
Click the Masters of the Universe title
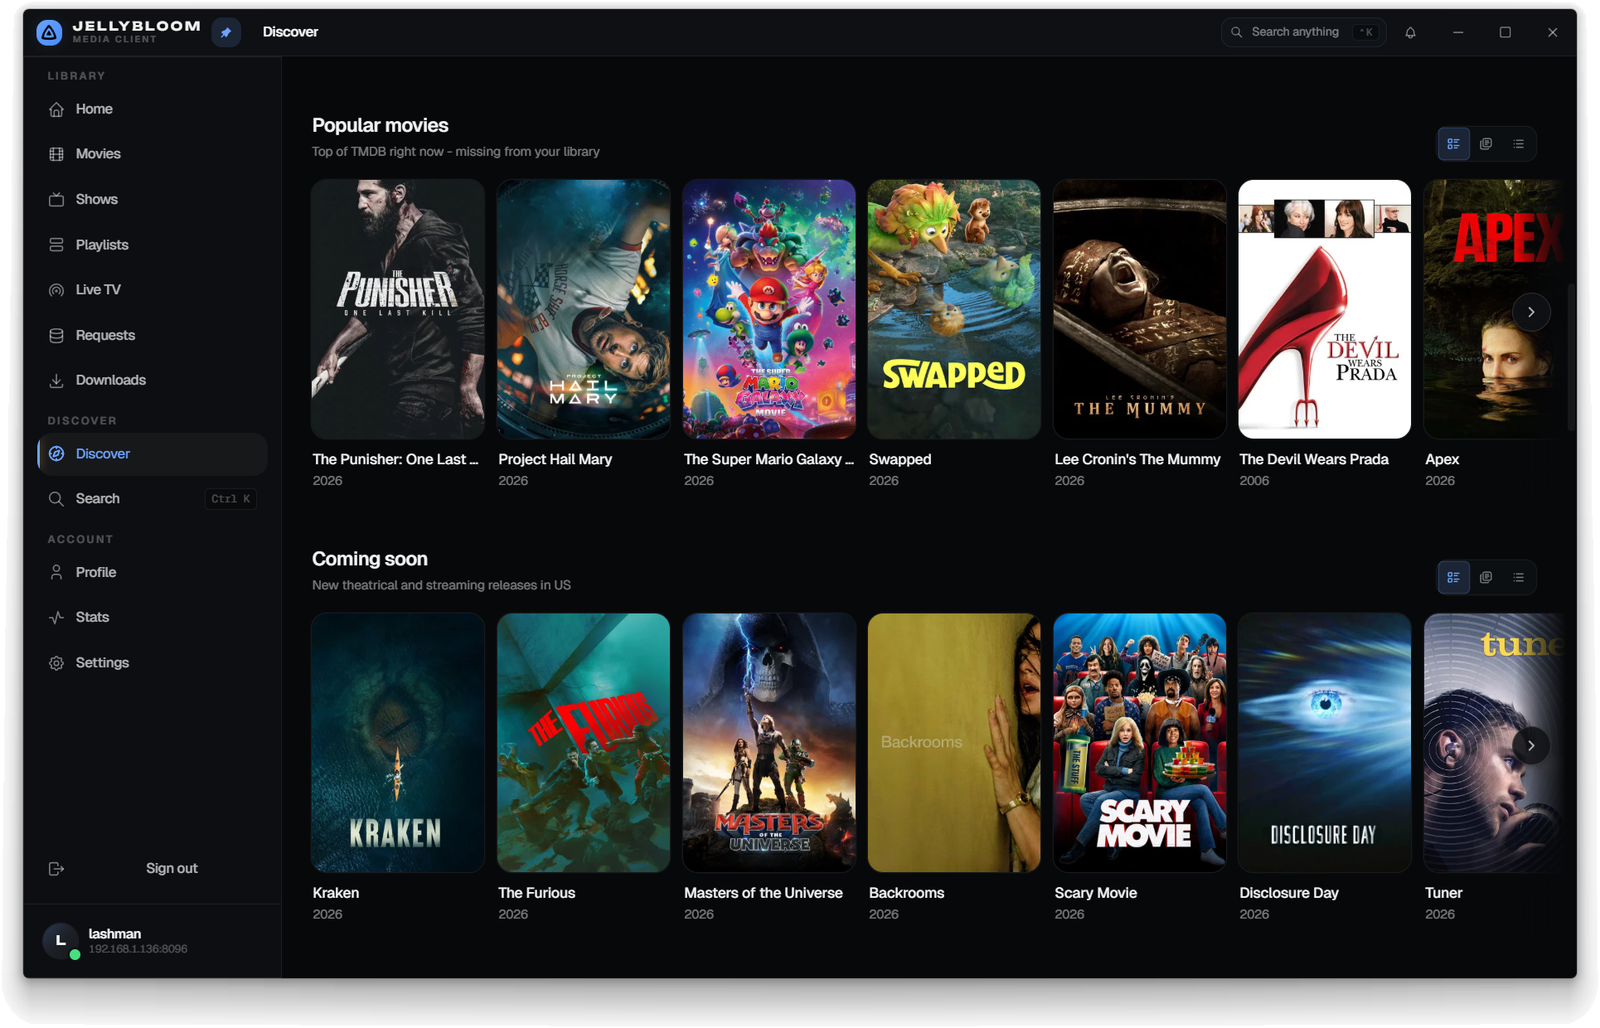pyautogui.click(x=763, y=893)
